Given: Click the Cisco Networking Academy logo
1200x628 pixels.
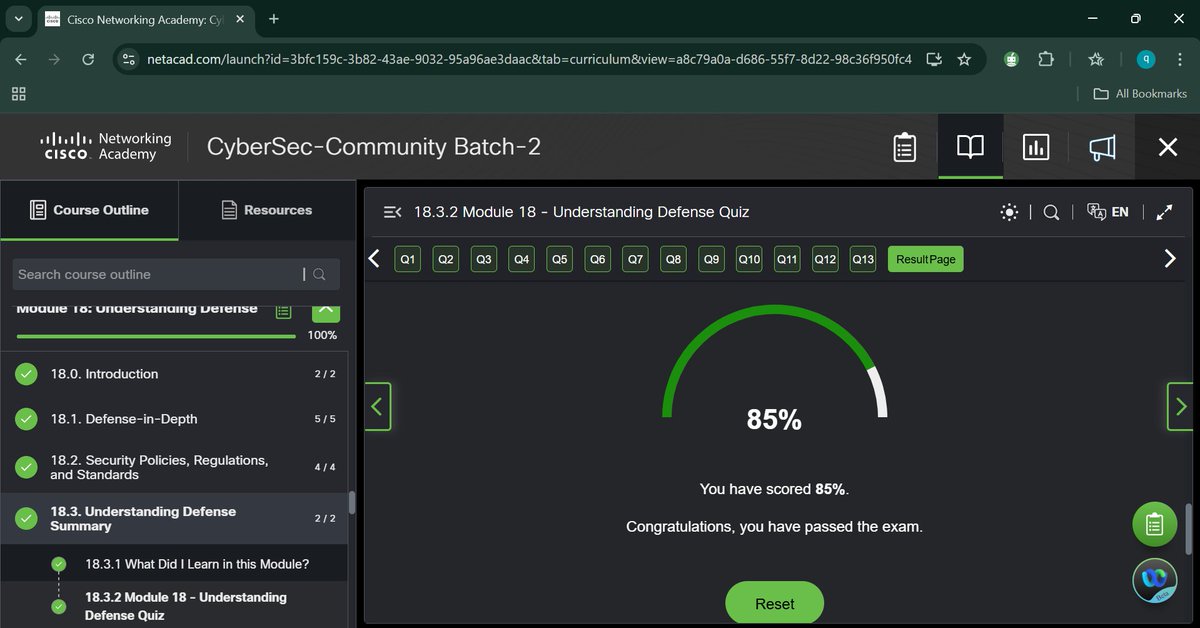Looking at the screenshot, I should click(106, 146).
